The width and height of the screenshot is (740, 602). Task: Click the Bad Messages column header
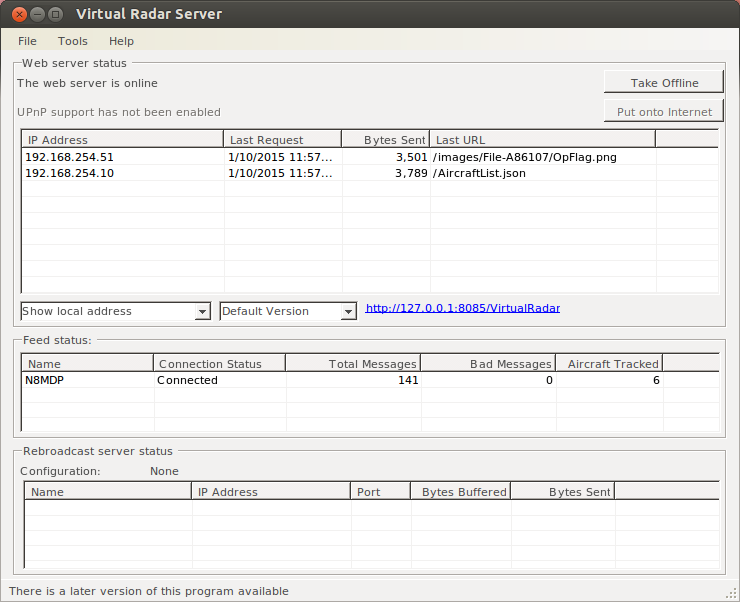pos(488,364)
